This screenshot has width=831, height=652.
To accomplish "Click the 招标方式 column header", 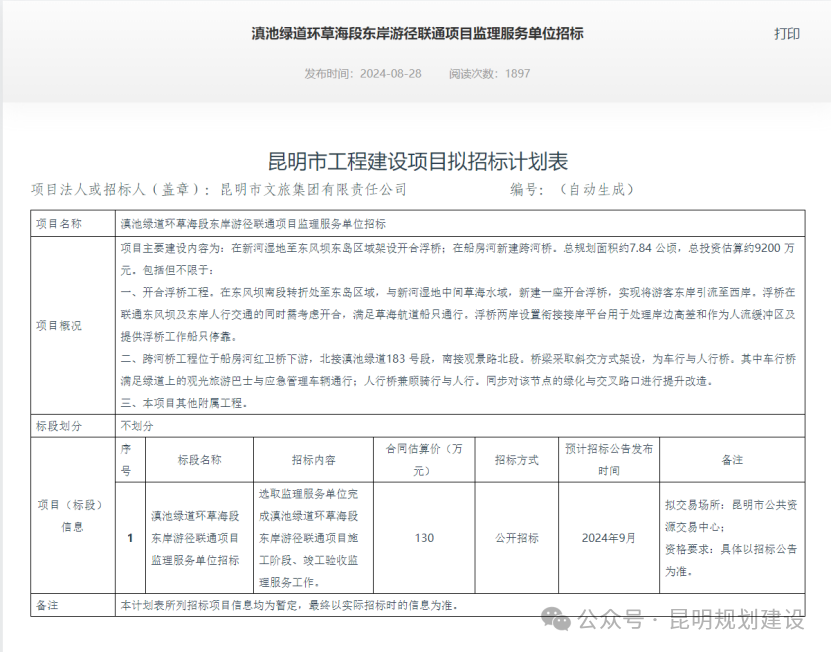I will tap(516, 460).
